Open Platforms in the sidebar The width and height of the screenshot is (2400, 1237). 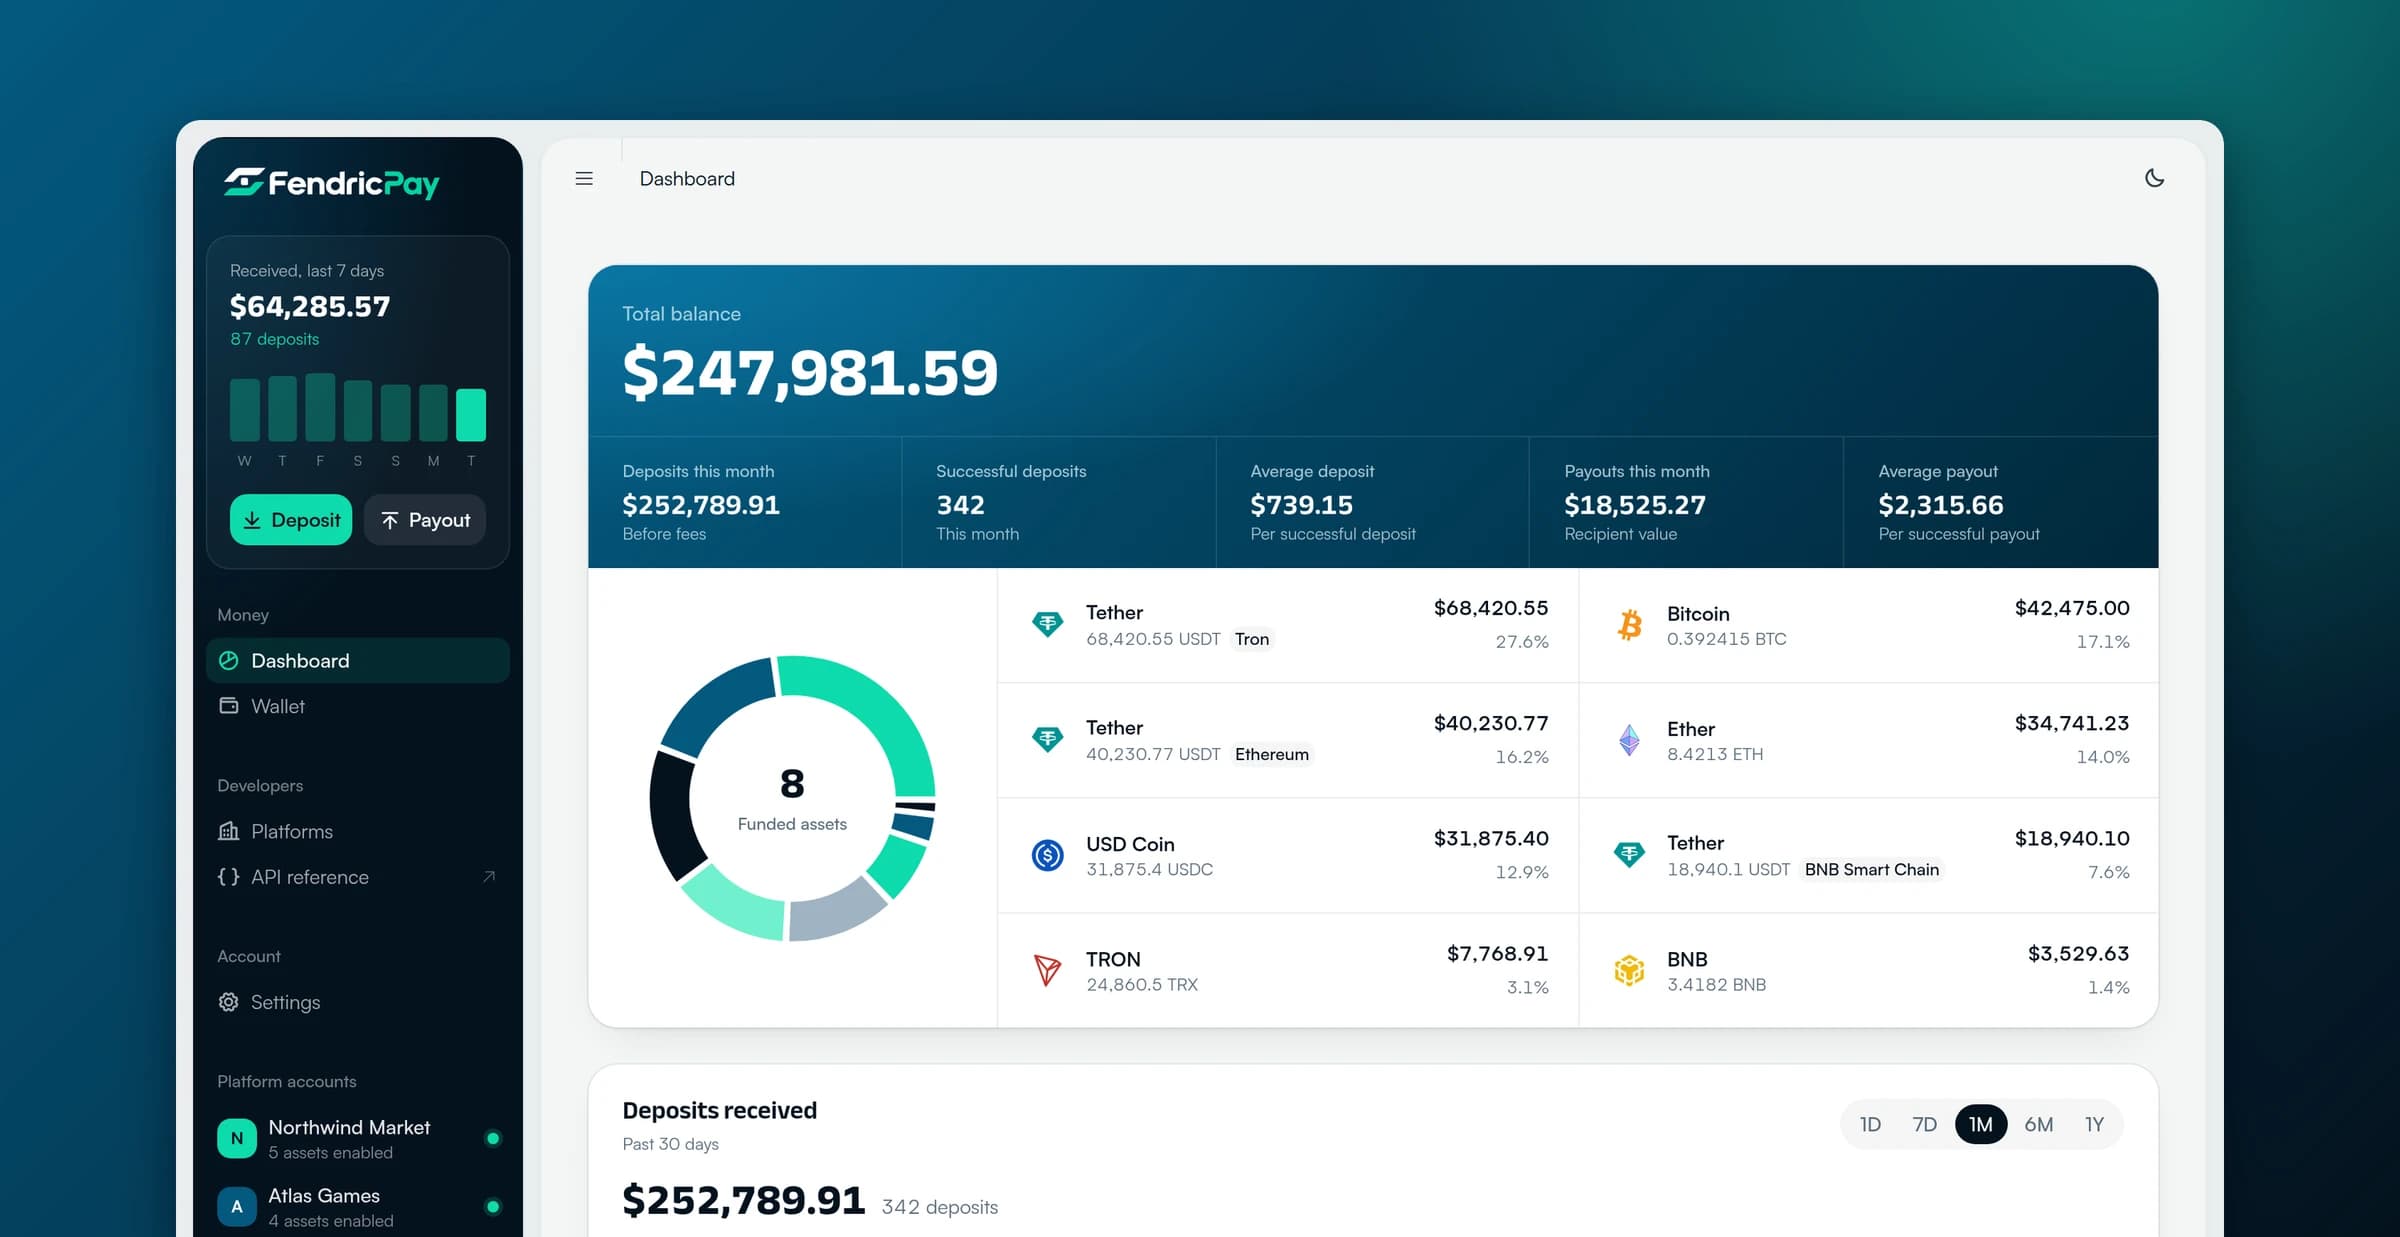point(358,831)
